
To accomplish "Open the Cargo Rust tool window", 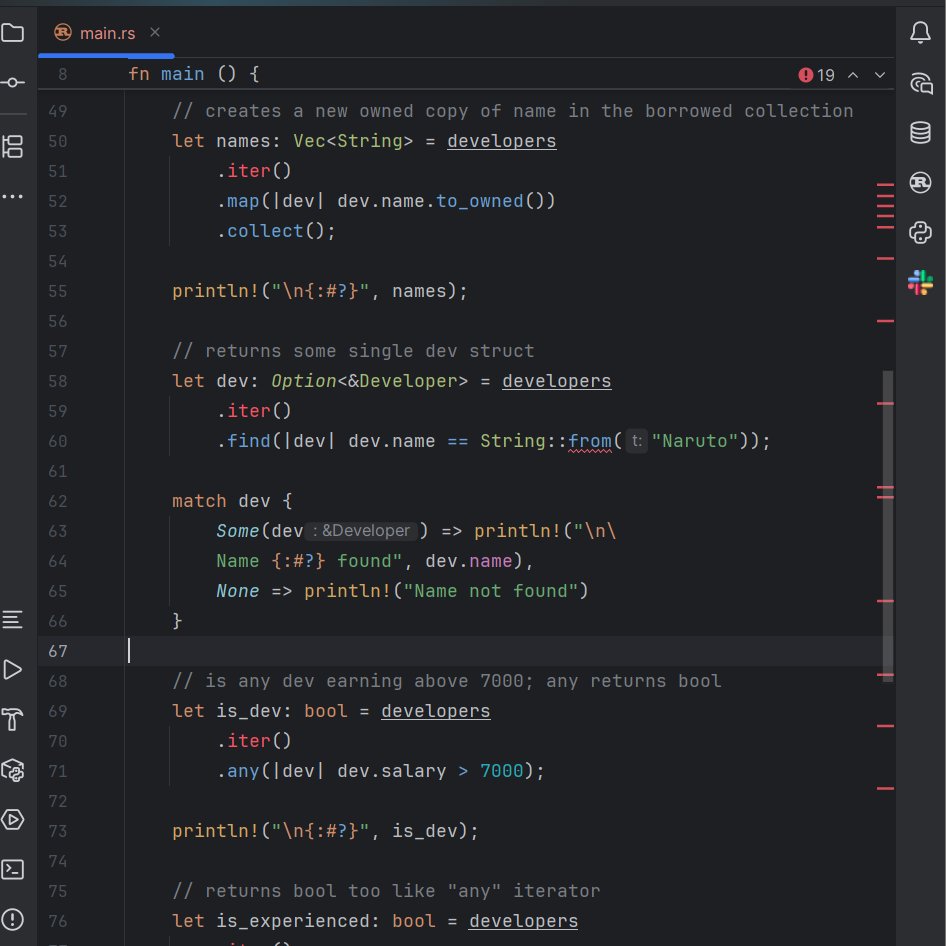I will point(920,182).
